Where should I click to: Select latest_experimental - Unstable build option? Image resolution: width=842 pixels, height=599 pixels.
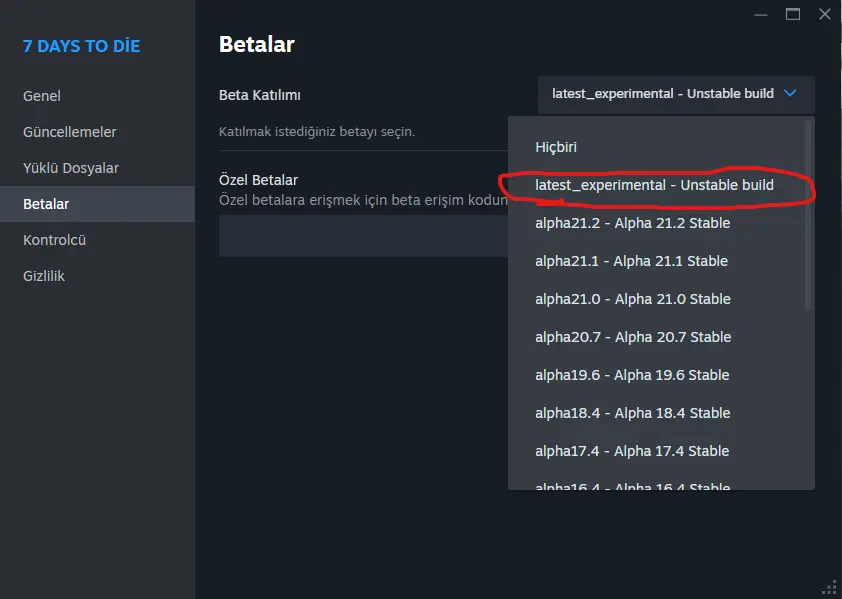click(656, 185)
